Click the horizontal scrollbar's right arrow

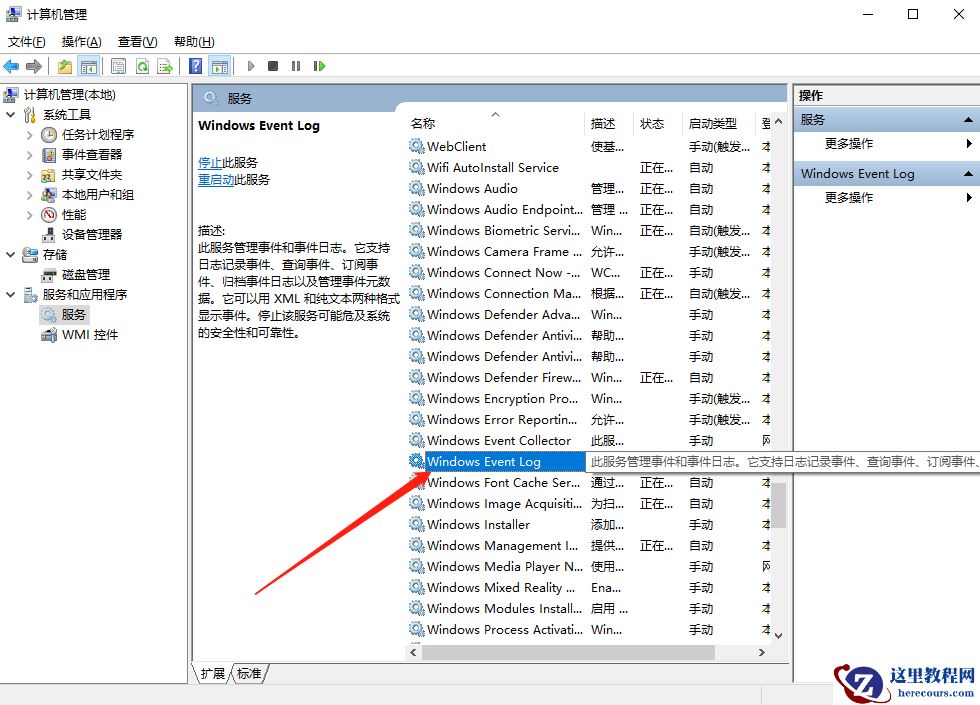762,652
